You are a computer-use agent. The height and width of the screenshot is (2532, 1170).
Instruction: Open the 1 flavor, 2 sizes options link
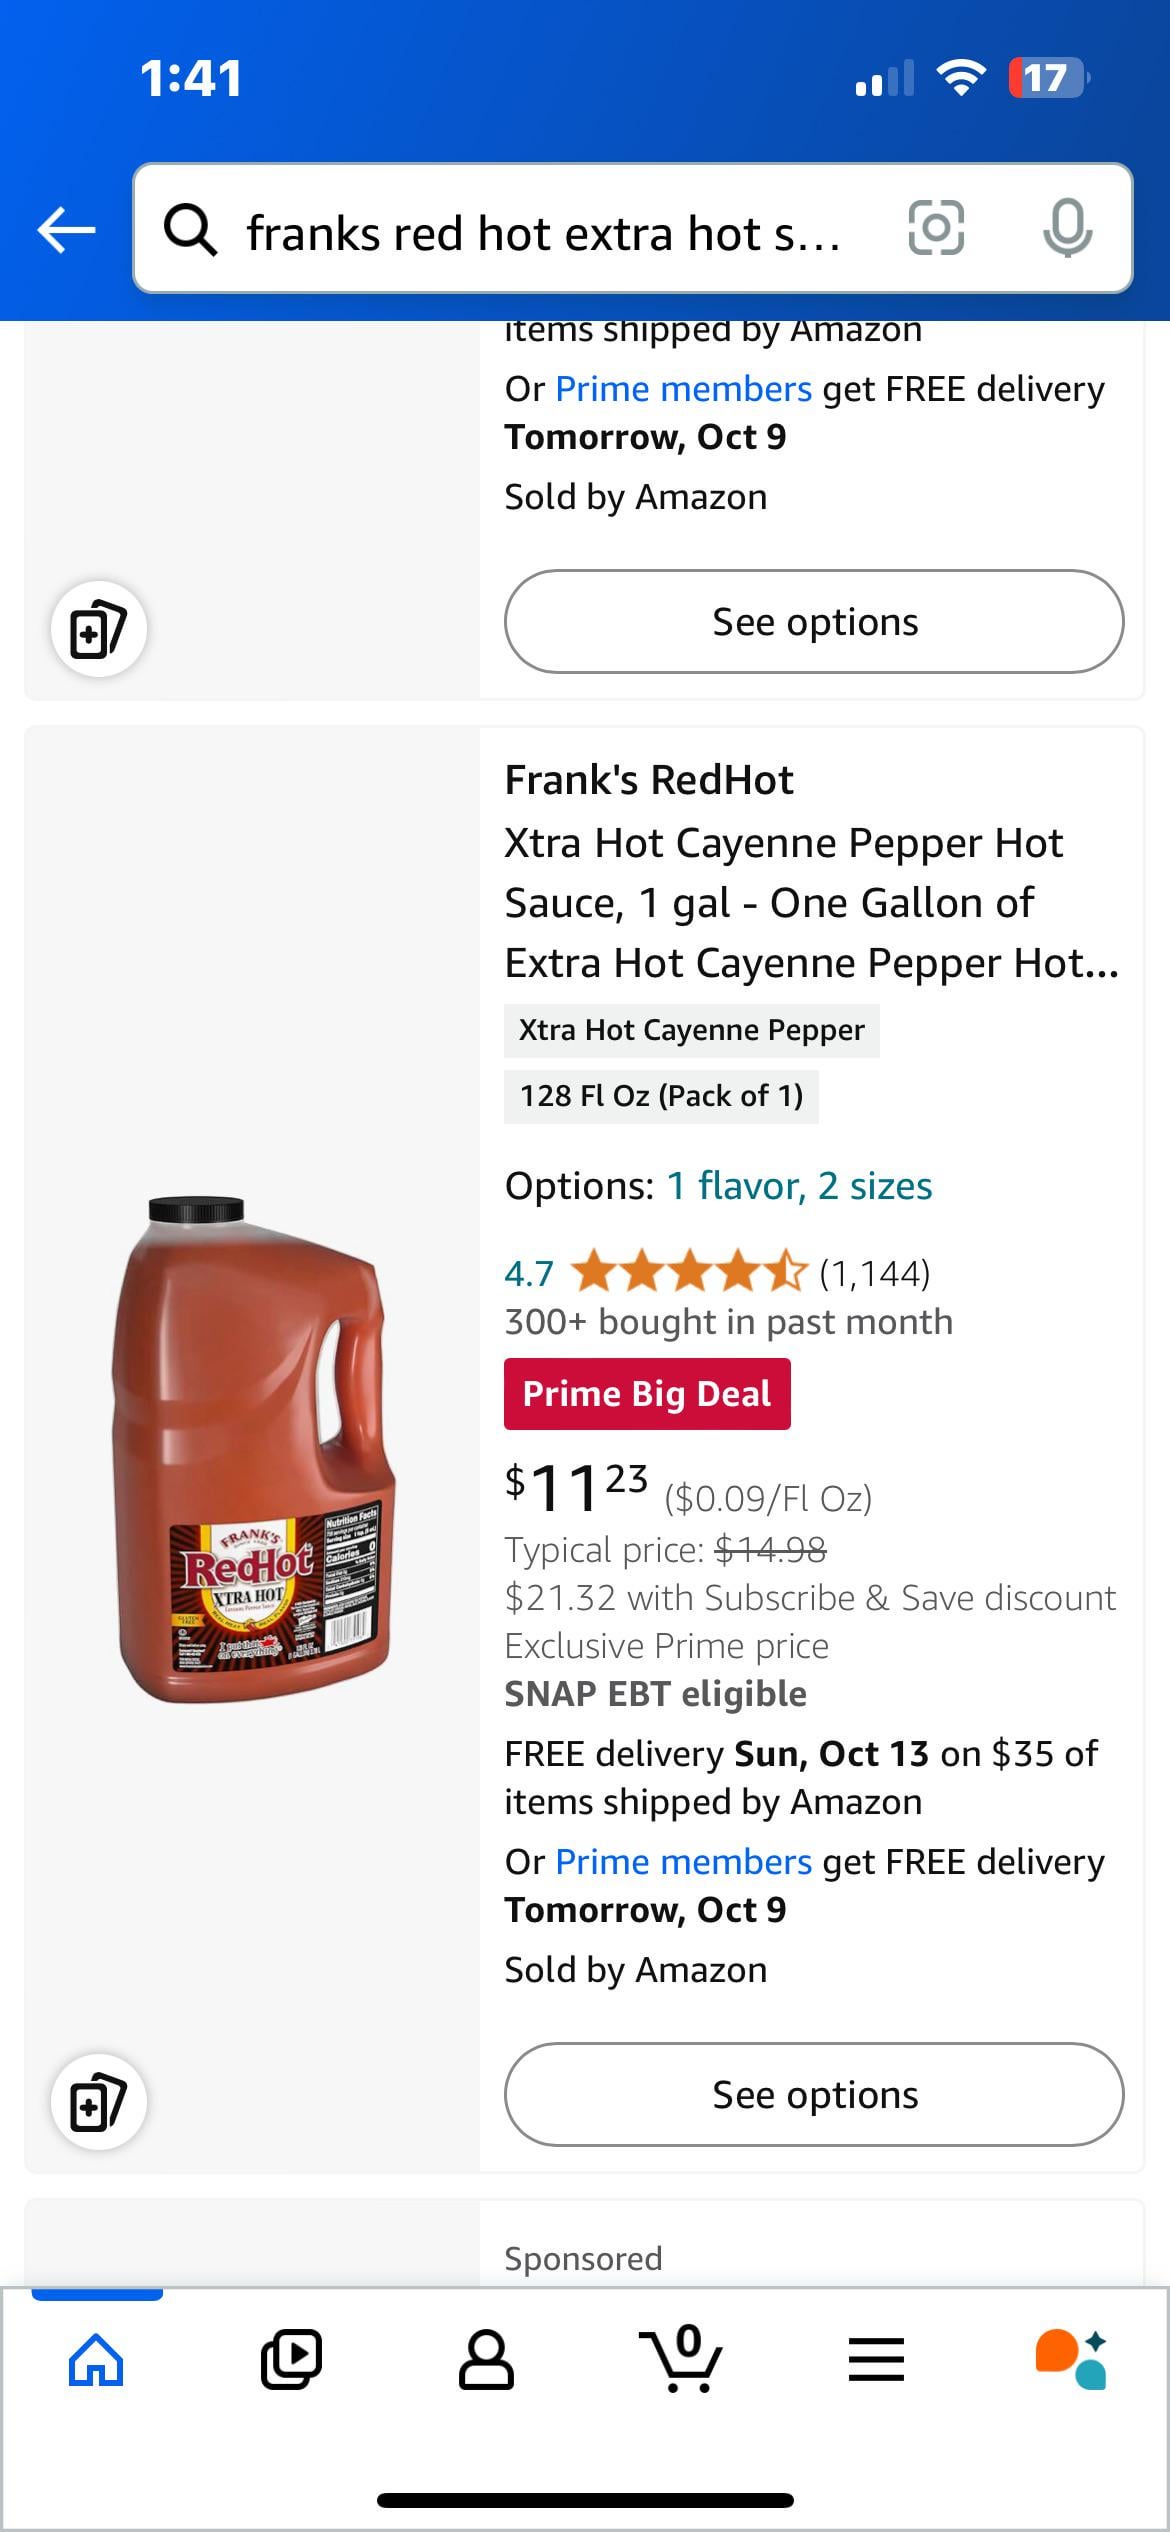799,1186
